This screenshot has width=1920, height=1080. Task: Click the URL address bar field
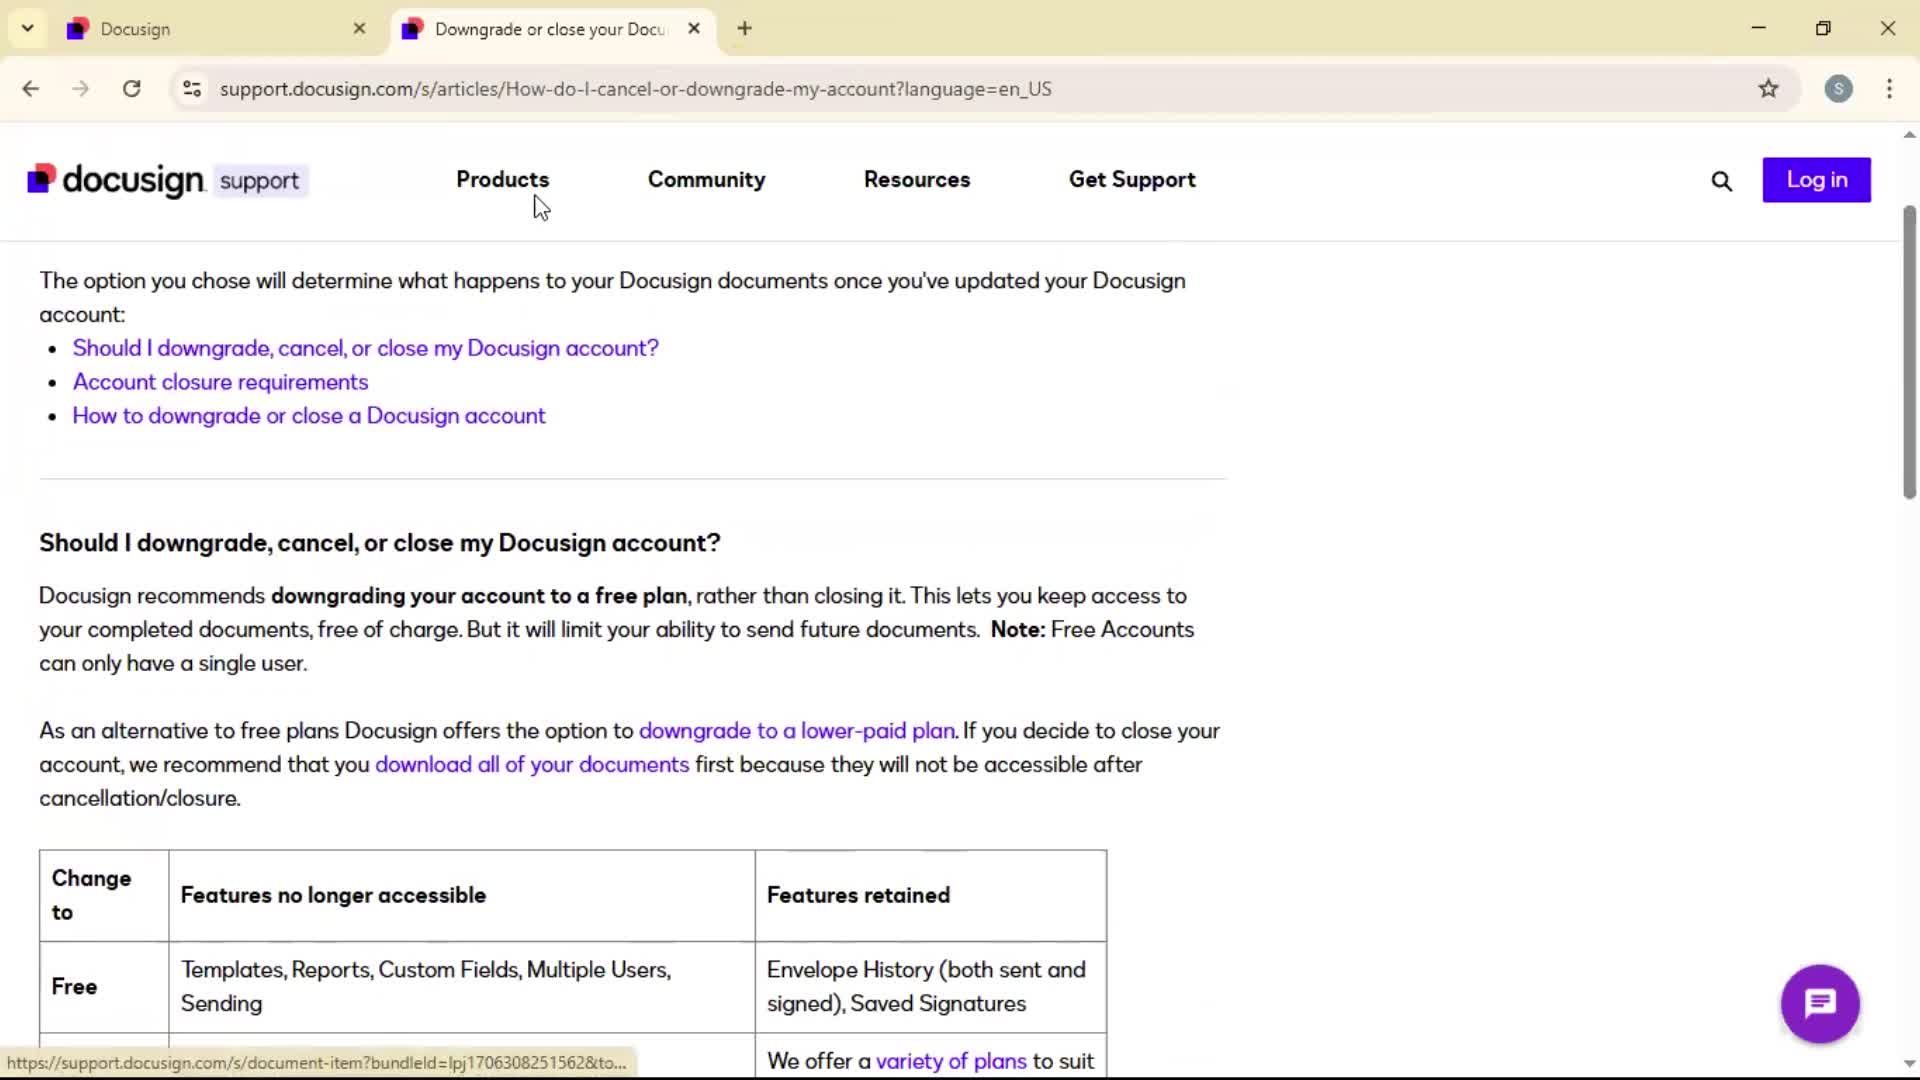(900, 89)
